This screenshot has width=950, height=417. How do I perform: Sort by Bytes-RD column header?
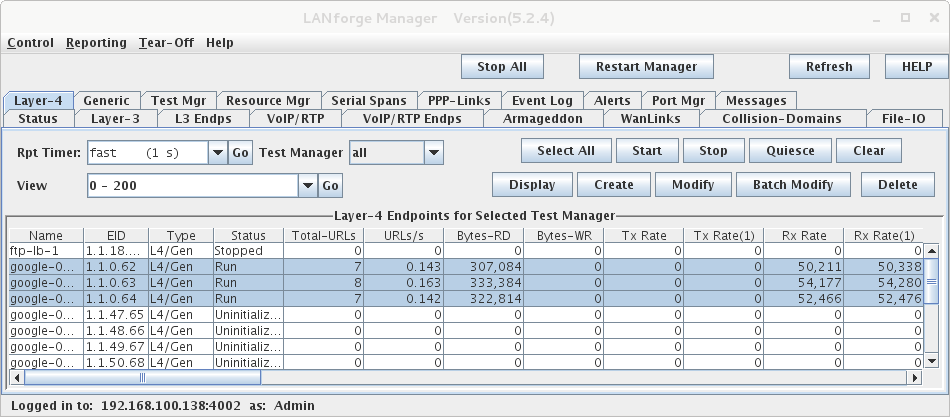click(483, 236)
